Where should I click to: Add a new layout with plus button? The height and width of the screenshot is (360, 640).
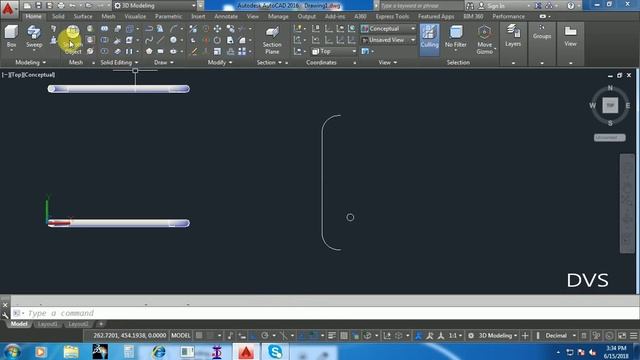pyautogui.click(x=101, y=324)
